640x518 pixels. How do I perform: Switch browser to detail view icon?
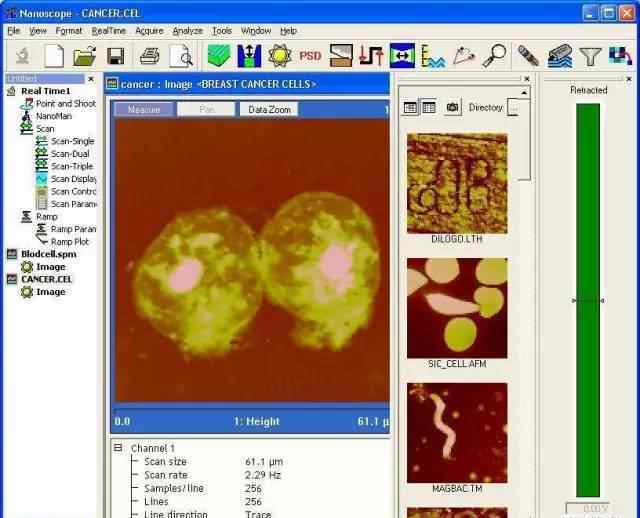(x=429, y=108)
